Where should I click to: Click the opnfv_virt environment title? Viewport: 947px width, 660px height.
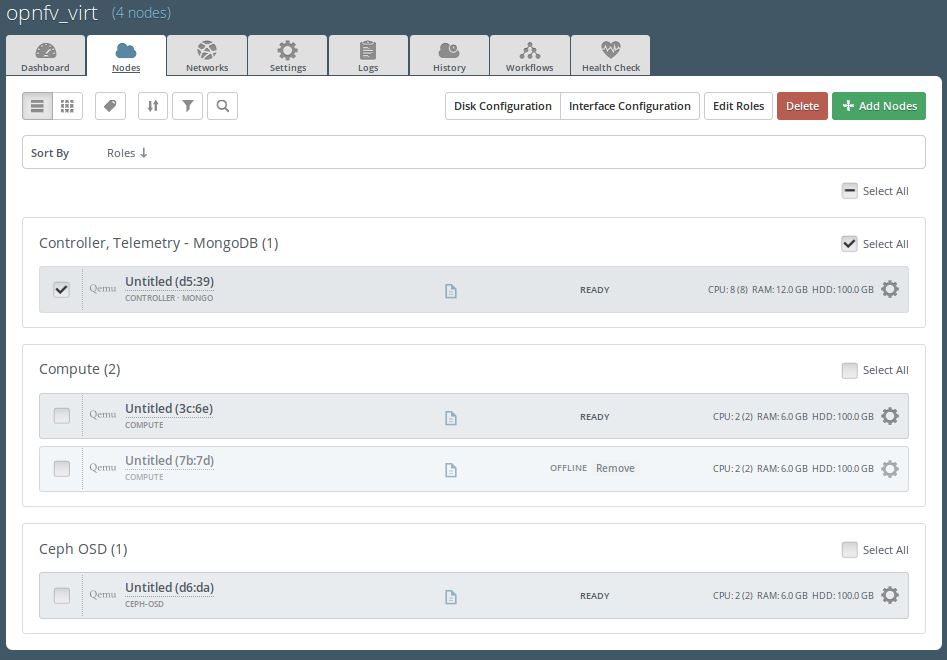pyautogui.click(x=52, y=13)
